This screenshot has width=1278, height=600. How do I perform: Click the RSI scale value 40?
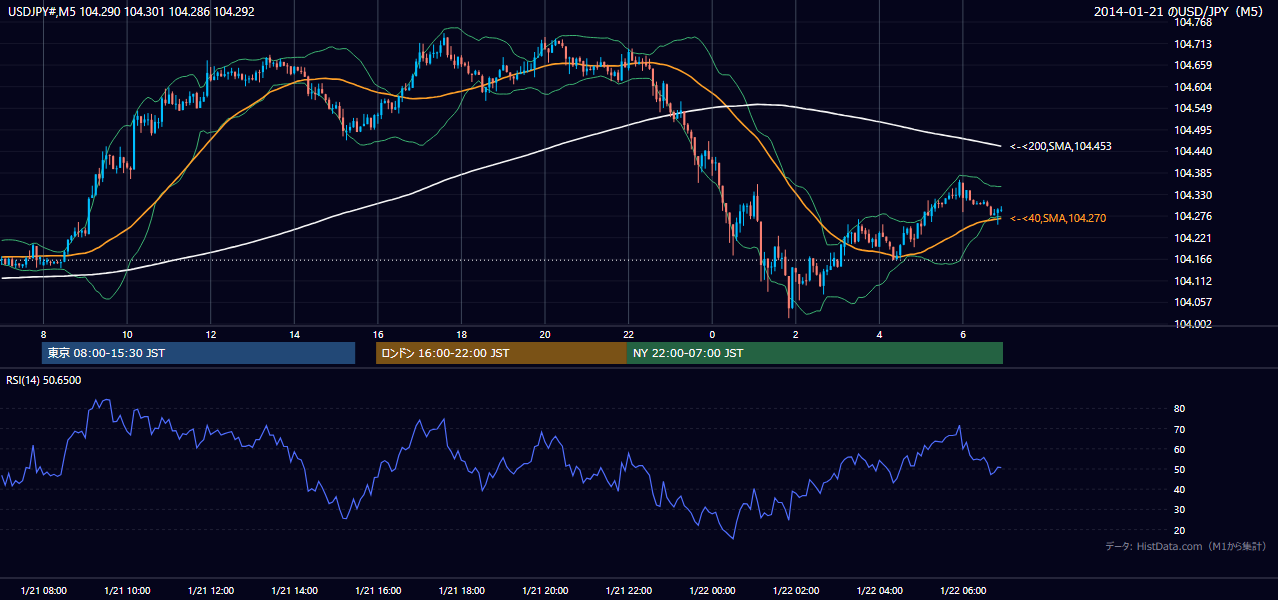[x=1180, y=489]
